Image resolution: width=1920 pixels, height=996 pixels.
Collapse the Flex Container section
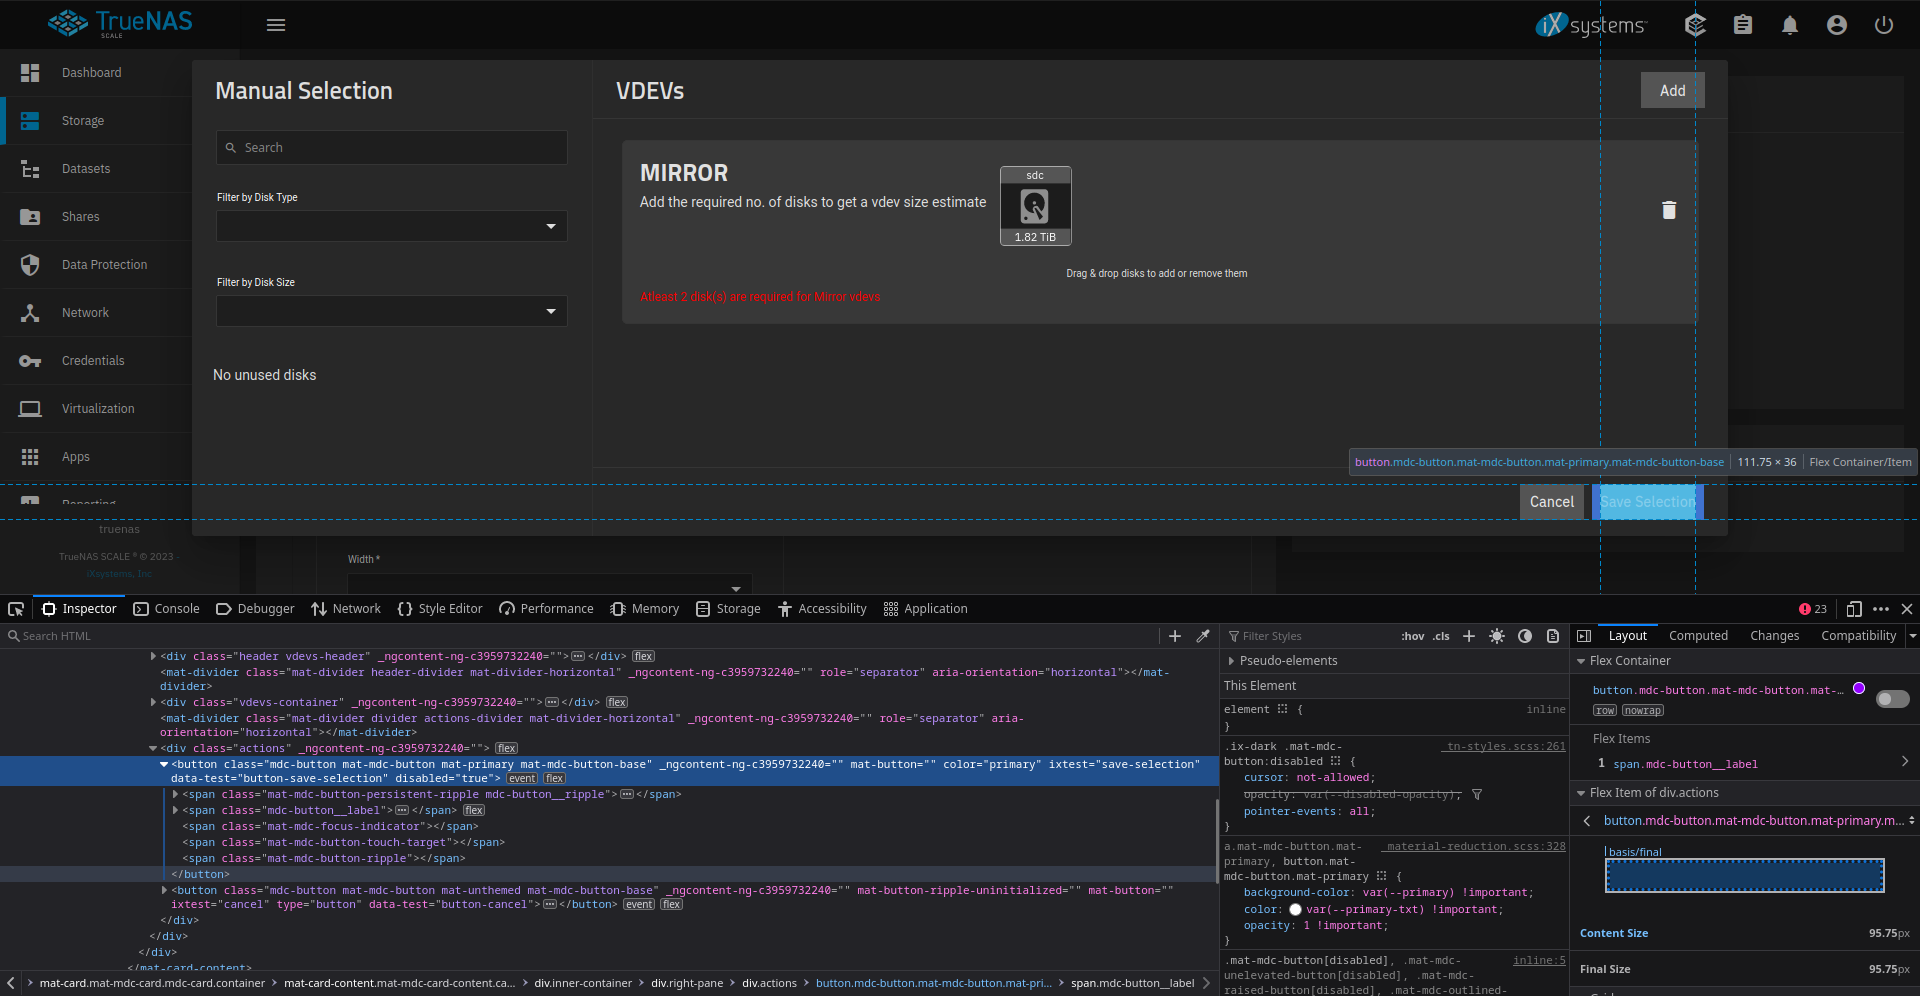[x=1581, y=661]
